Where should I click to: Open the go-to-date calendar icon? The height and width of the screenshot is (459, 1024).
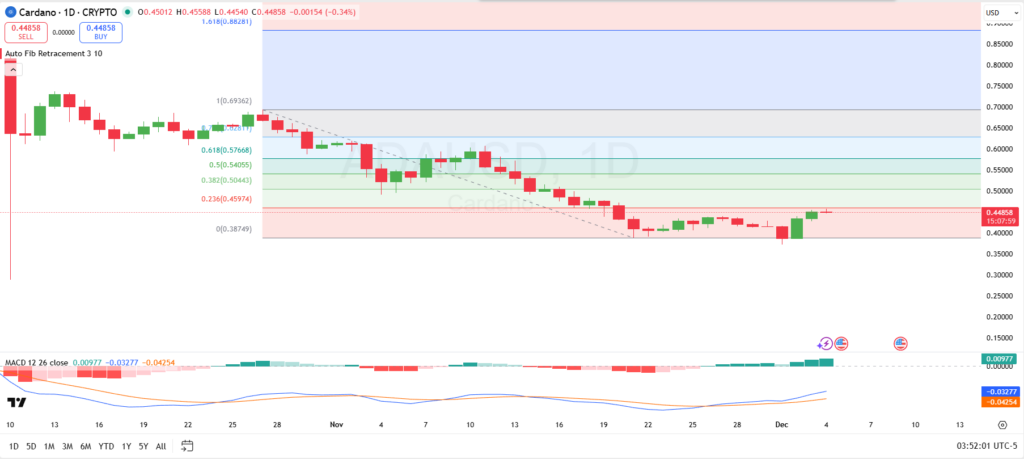(187, 446)
